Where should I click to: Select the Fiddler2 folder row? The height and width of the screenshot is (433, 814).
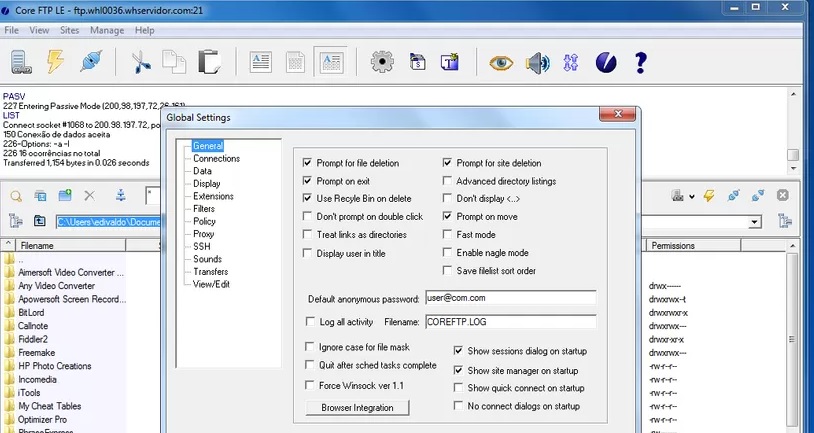pyautogui.click(x=33, y=339)
